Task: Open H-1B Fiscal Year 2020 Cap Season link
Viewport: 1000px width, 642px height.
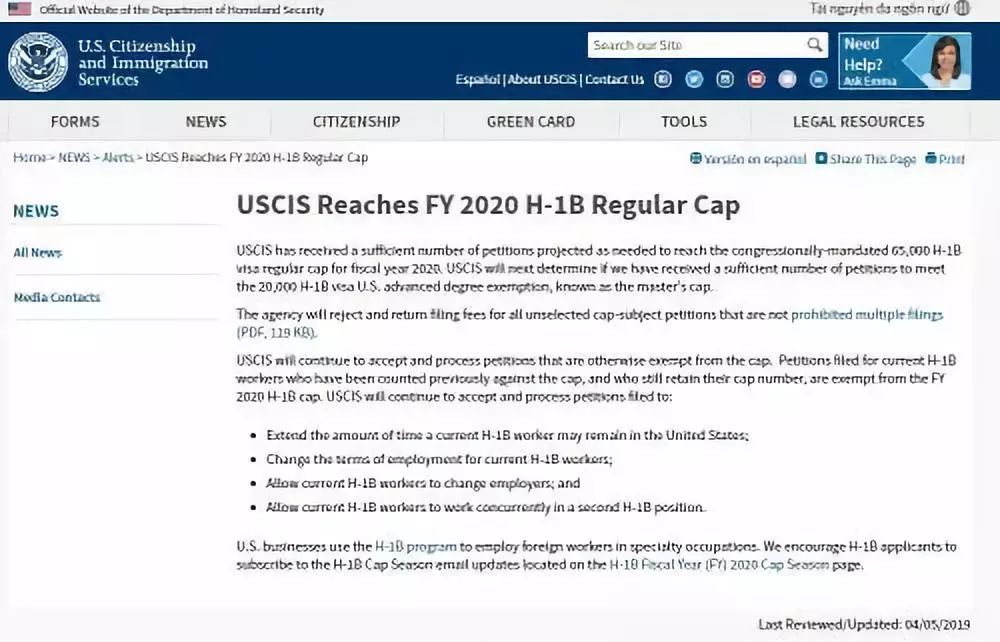Action: 719,564
